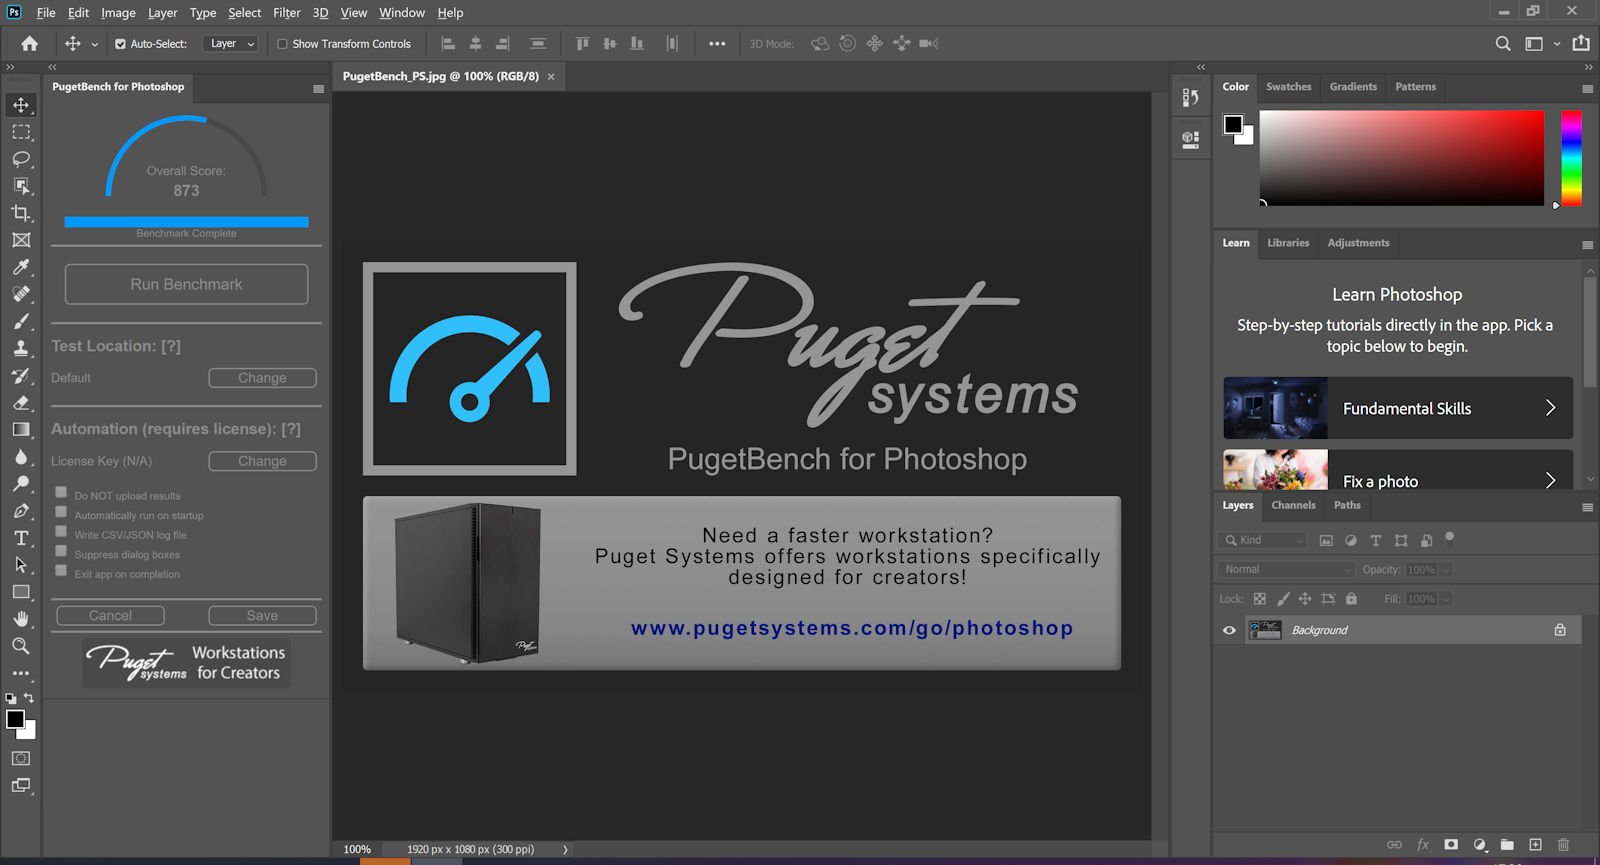The width and height of the screenshot is (1600, 865).
Task: Open the Search magnifier icon
Action: pos(1503,43)
